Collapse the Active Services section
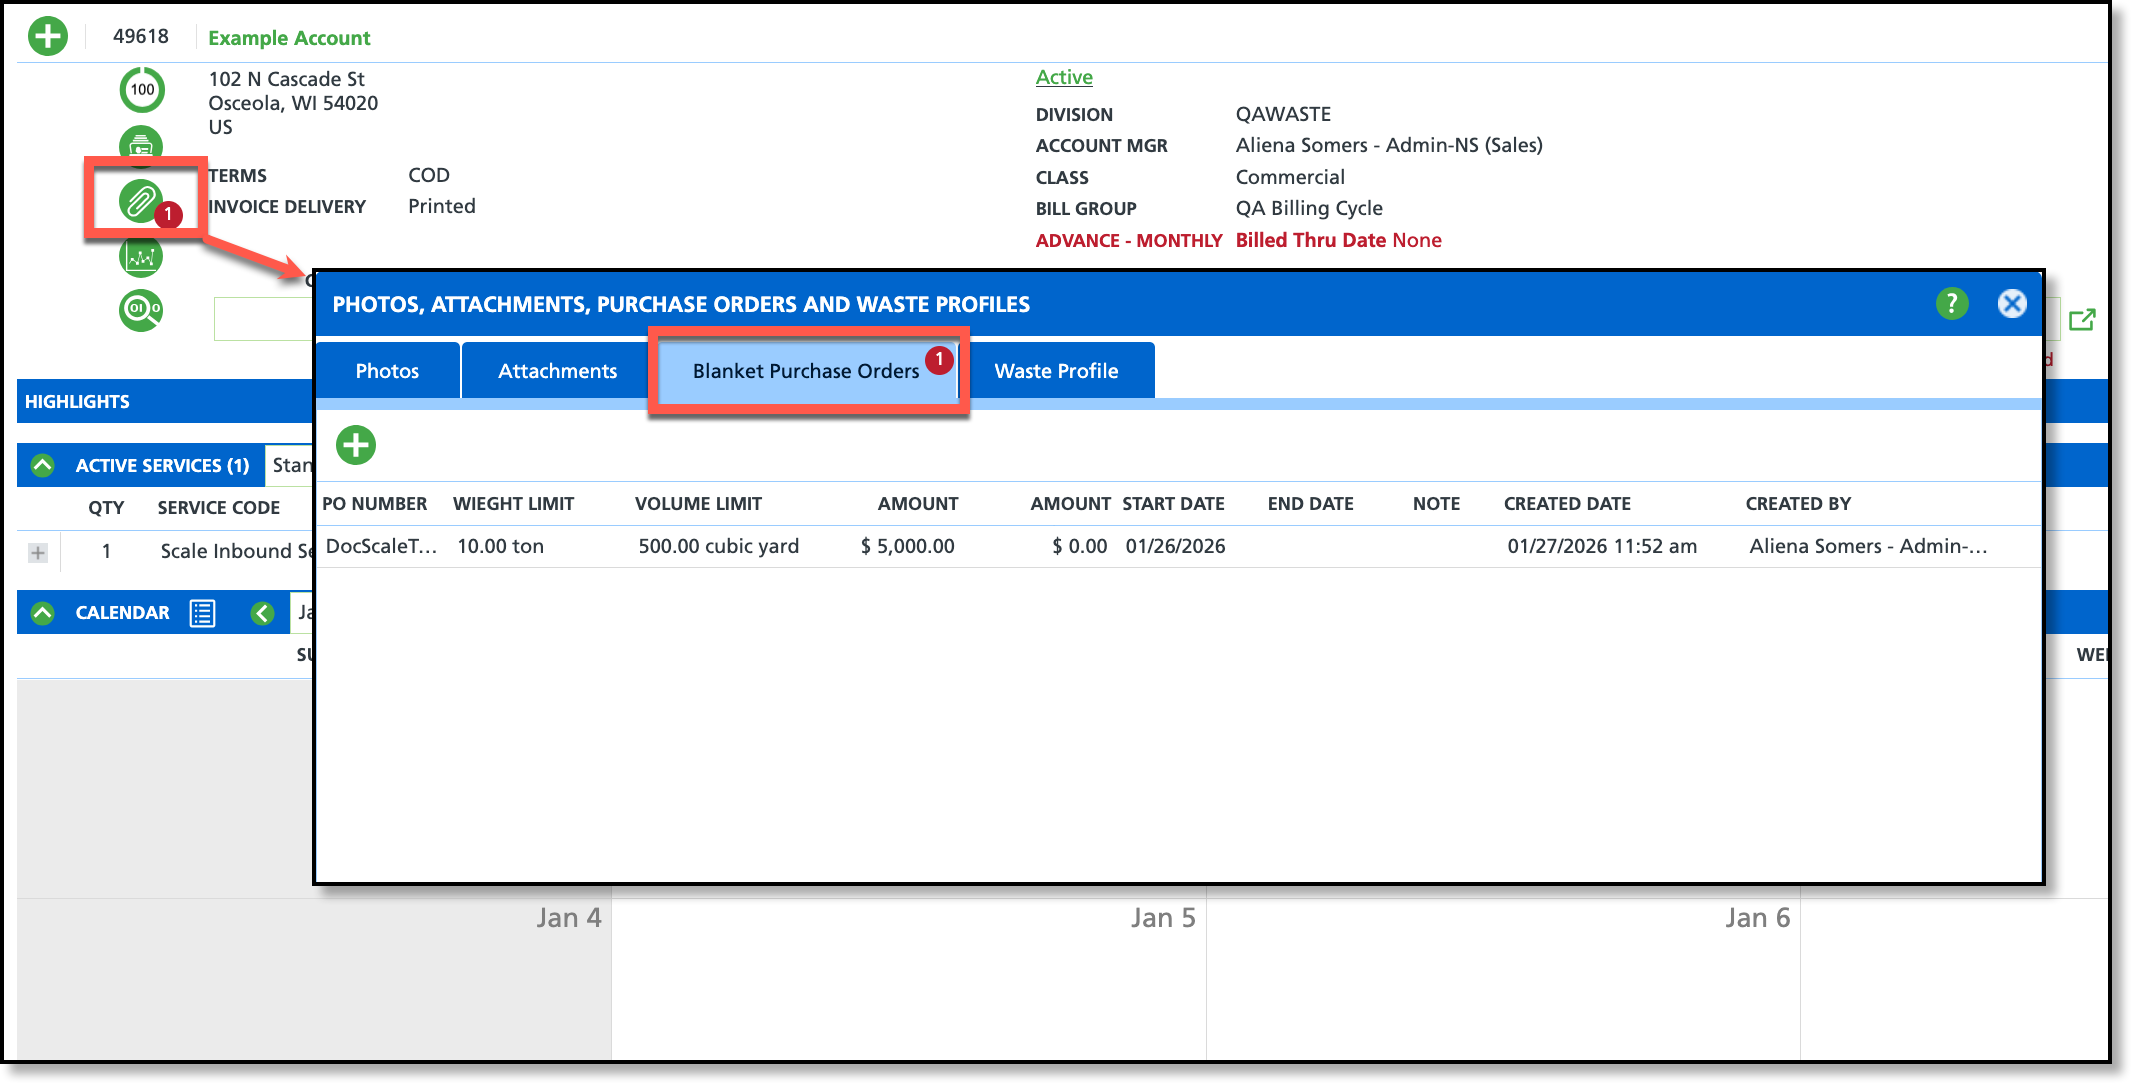Viewport: 2132px width, 1084px height. pos(43,465)
